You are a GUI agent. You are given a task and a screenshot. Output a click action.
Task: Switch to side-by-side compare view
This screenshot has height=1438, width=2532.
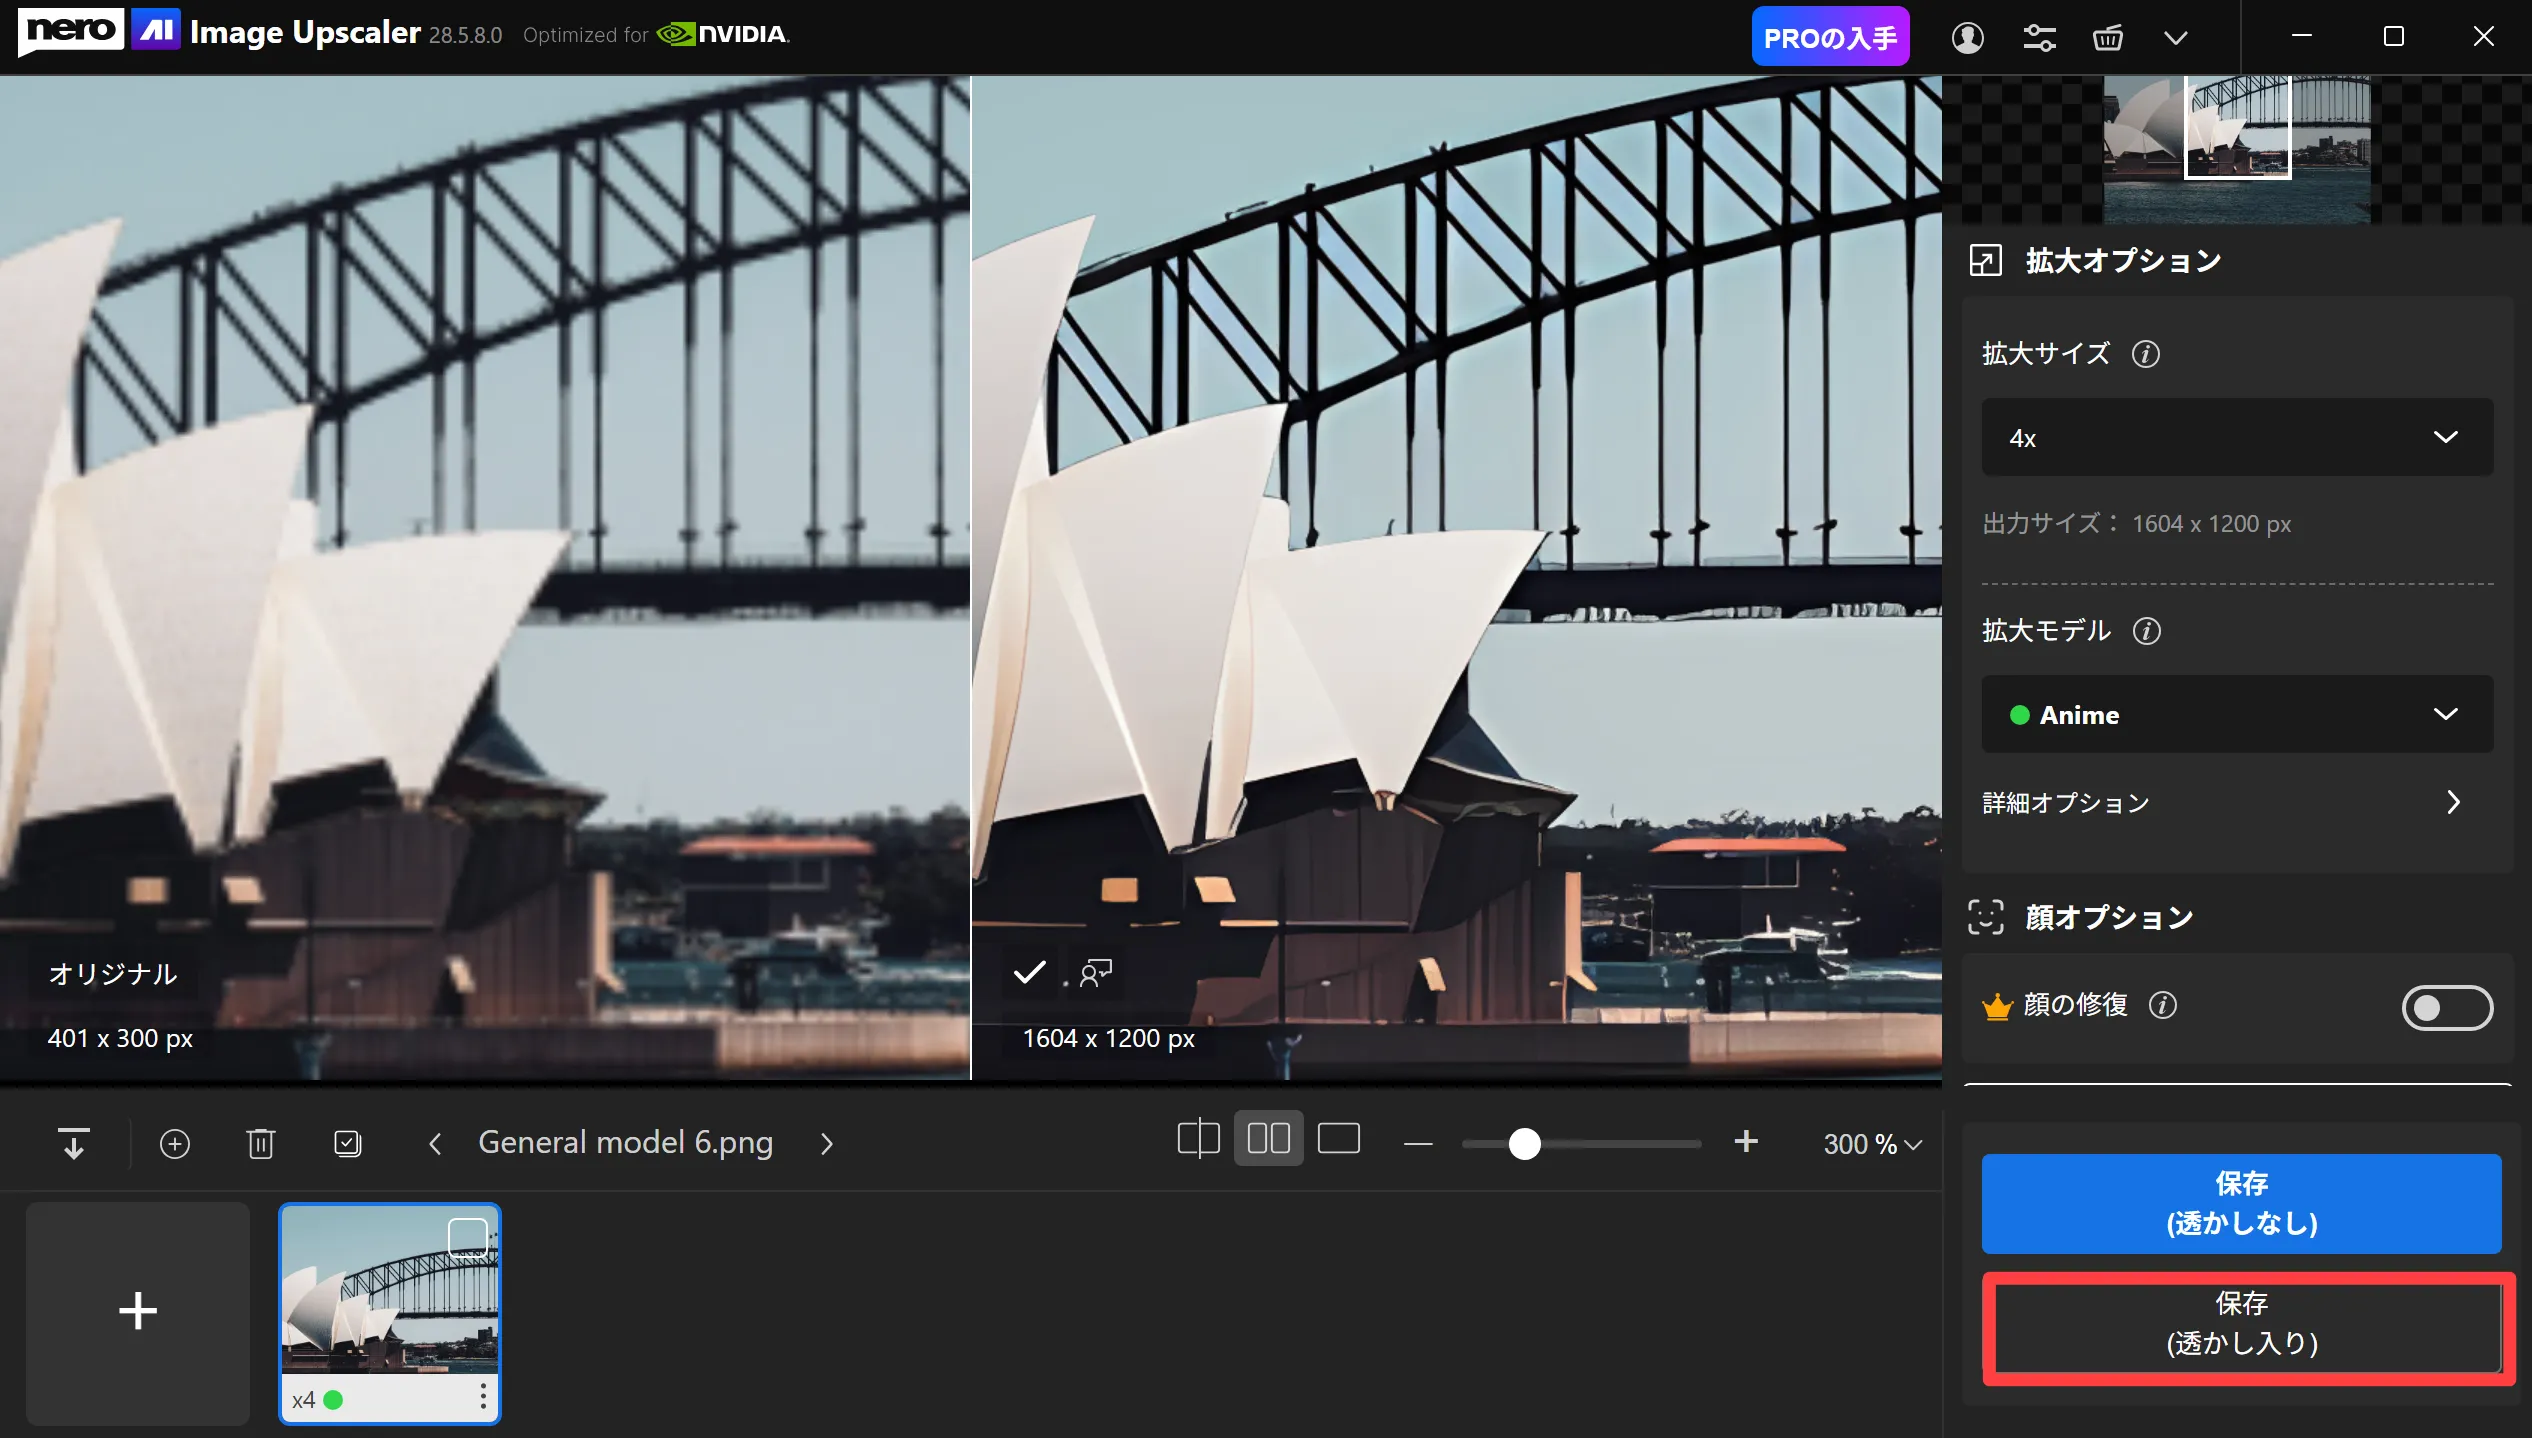coord(1268,1139)
